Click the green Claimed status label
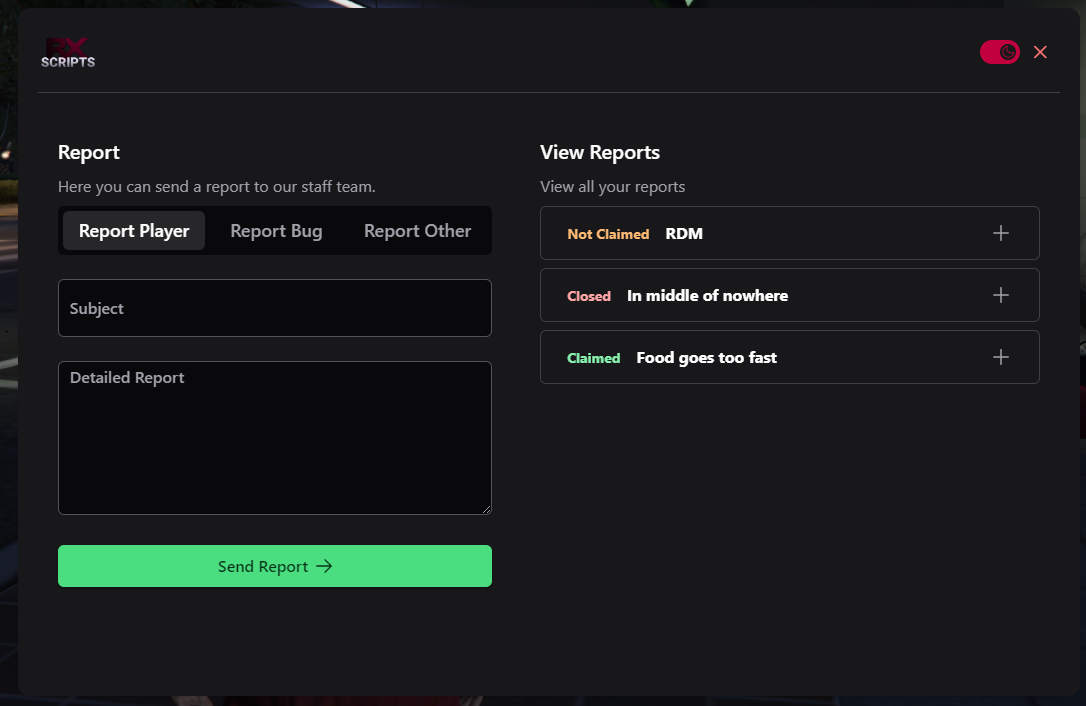This screenshot has height=706, width=1086. (594, 358)
